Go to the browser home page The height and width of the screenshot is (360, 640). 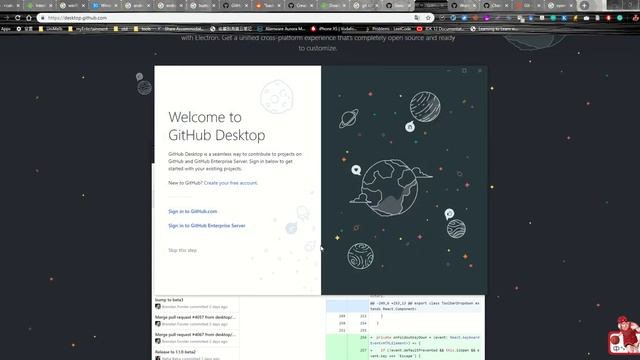tap(29, 18)
